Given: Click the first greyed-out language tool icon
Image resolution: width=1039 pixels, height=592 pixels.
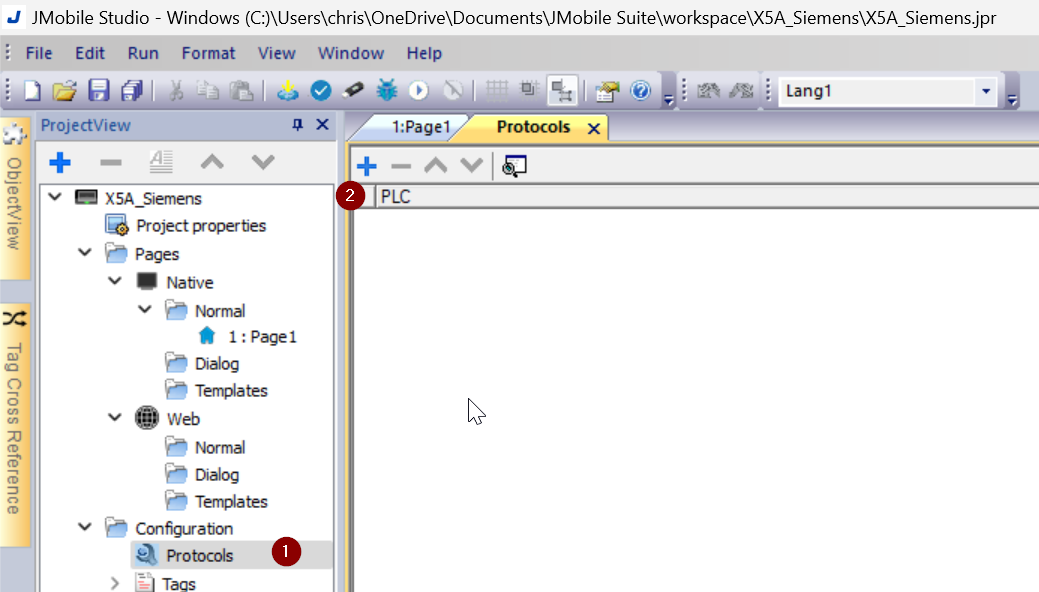Looking at the screenshot, I should click(708, 90).
